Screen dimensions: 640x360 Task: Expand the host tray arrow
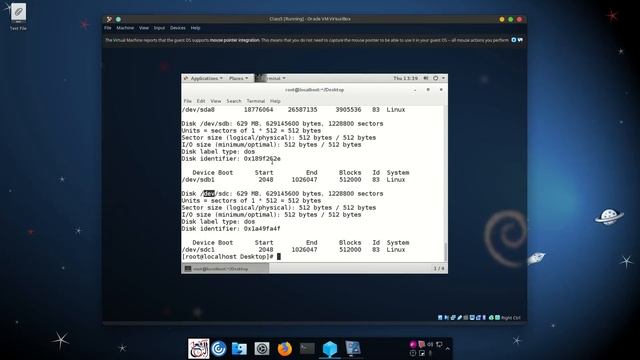pos(448,349)
